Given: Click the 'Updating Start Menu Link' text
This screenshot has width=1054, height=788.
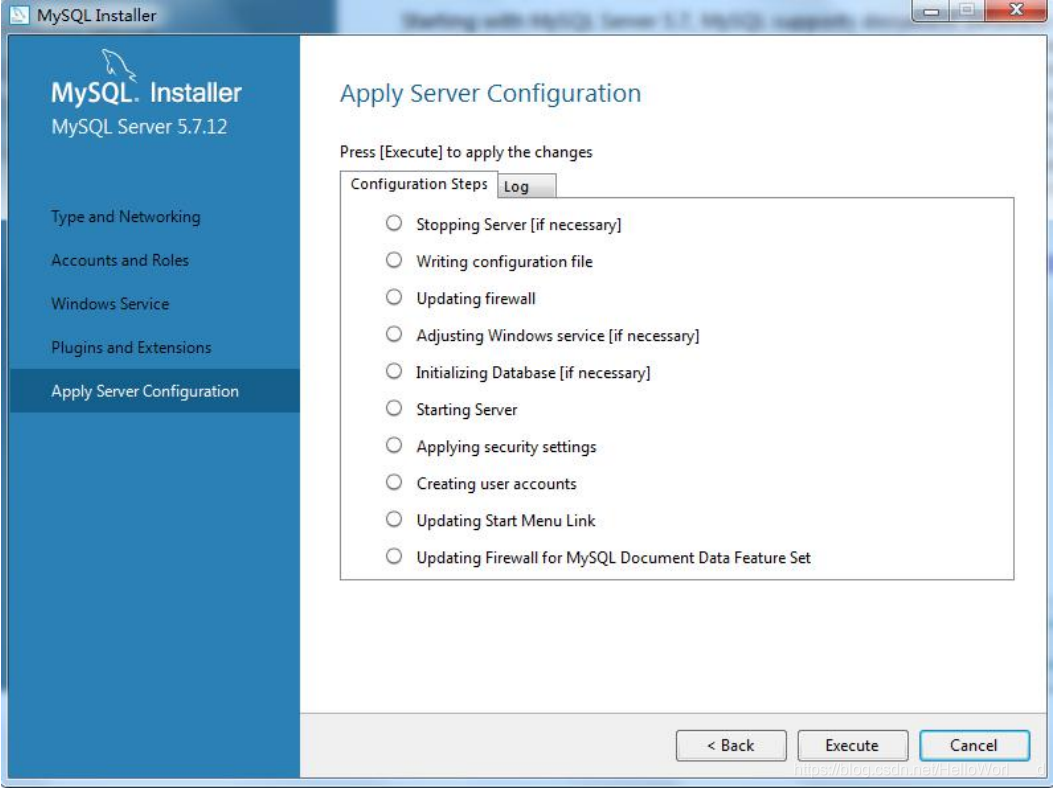Looking at the screenshot, I should click(x=505, y=520).
